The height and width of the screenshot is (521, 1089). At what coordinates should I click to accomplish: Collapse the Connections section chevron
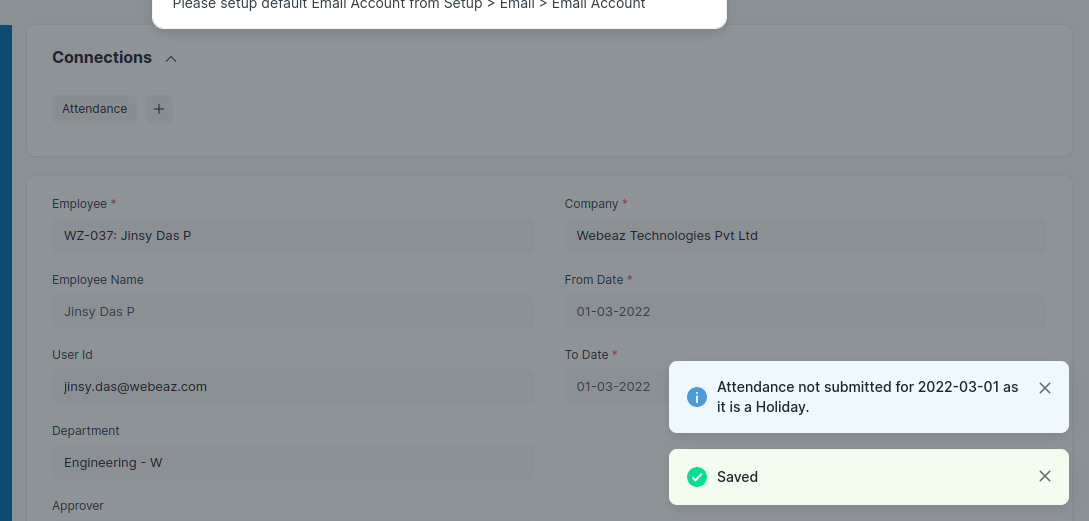[171, 59]
